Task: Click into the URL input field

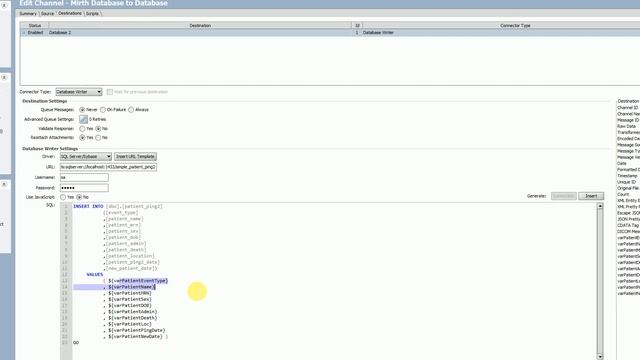Action: click(x=108, y=167)
